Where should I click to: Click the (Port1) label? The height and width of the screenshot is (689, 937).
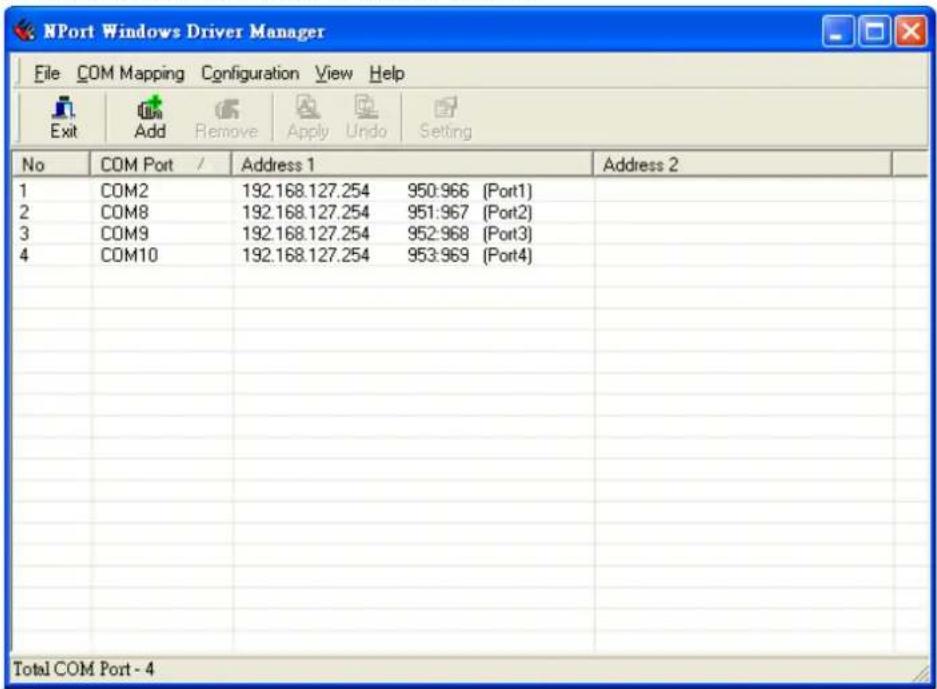507,191
